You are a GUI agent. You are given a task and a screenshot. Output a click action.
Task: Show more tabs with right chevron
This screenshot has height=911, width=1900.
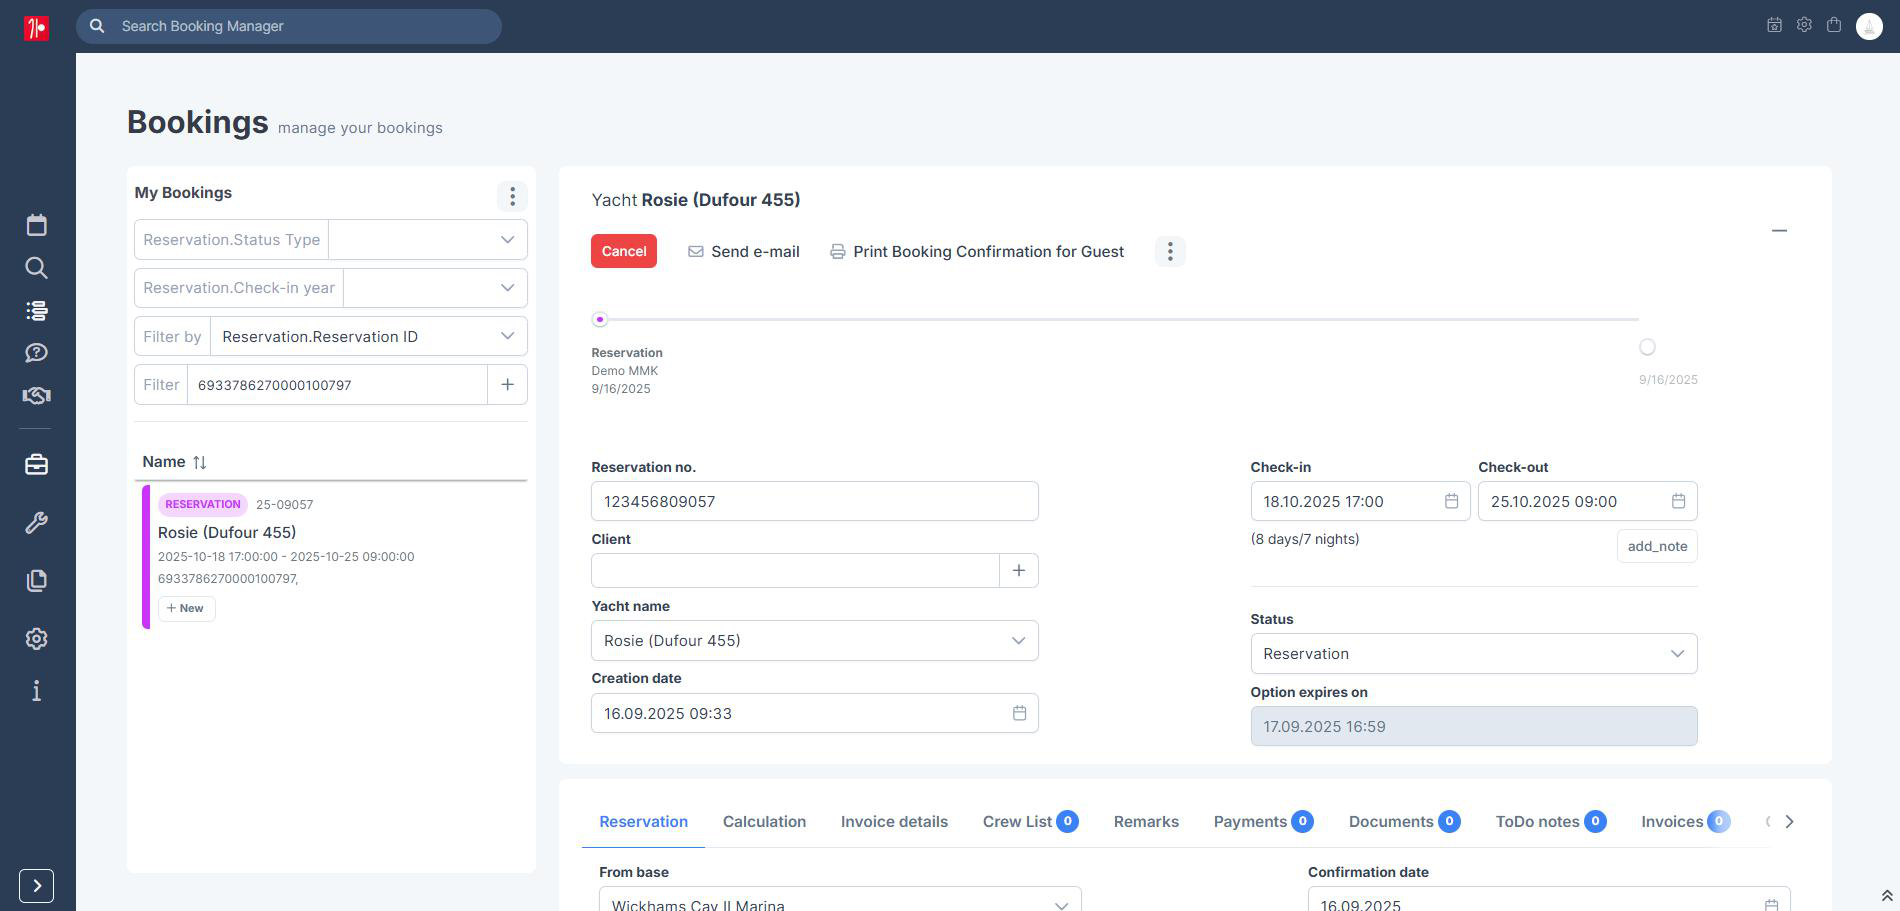coord(1789,821)
